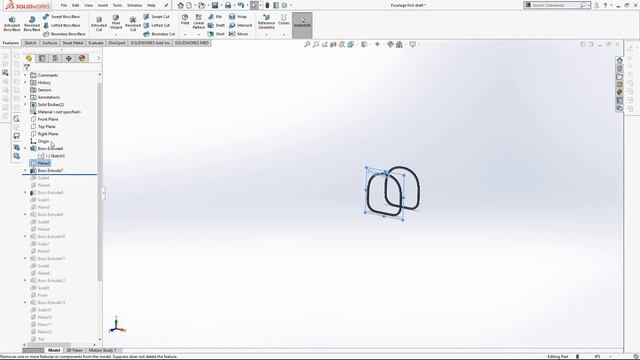Click the tree filter funnel icon

click(x=27, y=67)
